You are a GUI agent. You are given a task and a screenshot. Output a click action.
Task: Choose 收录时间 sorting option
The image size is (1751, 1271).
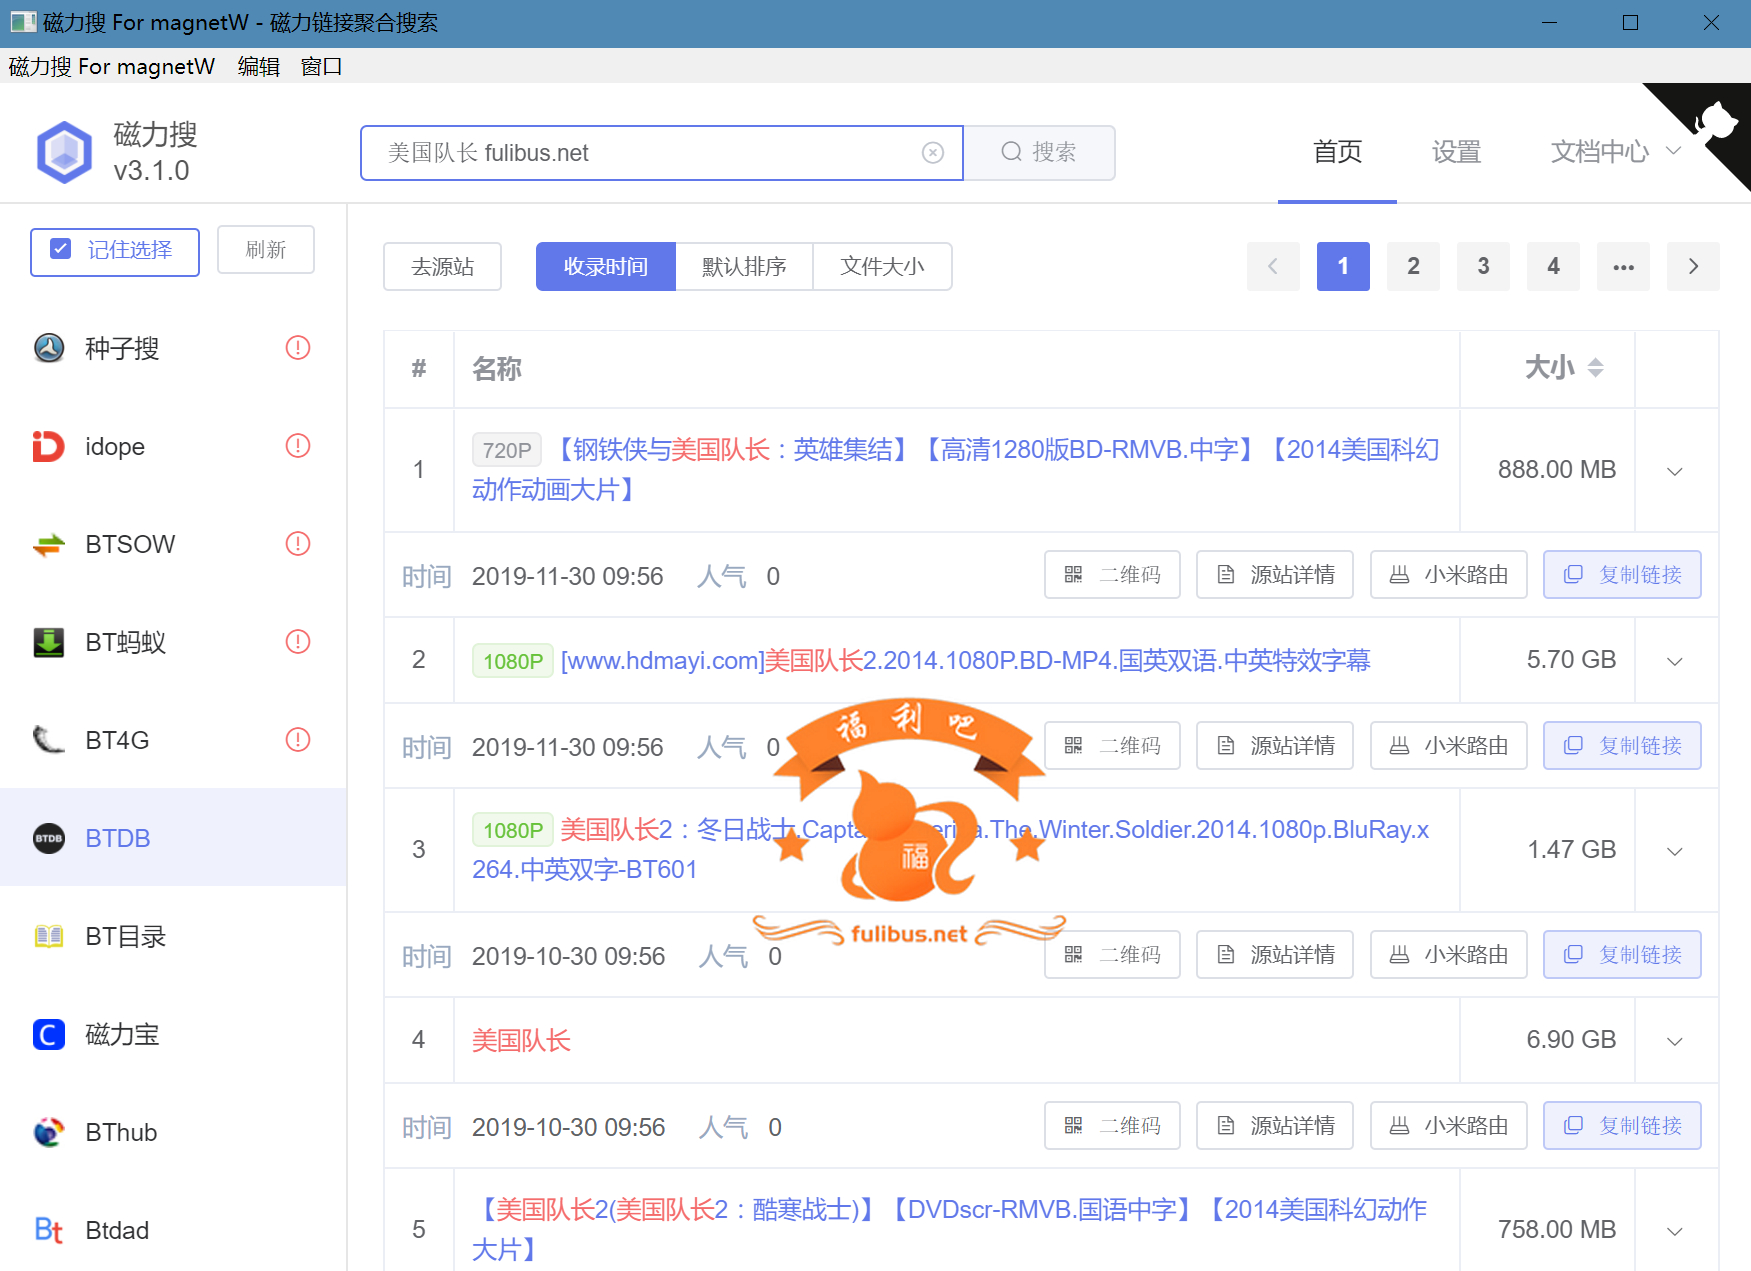(606, 267)
